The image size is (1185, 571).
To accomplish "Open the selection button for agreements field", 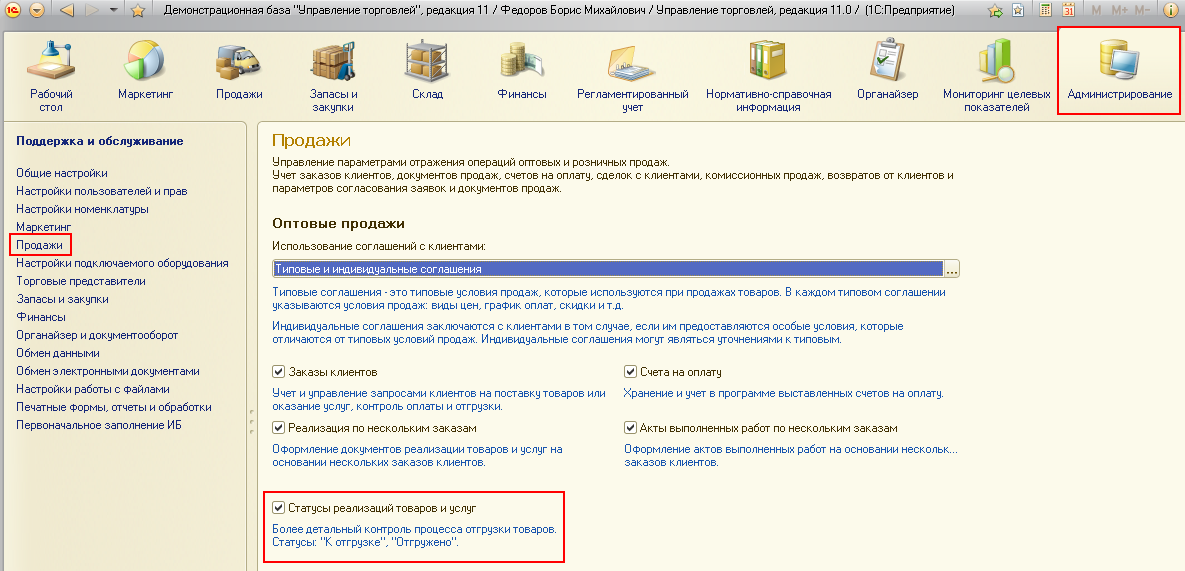I will click(x=952, y=269).
